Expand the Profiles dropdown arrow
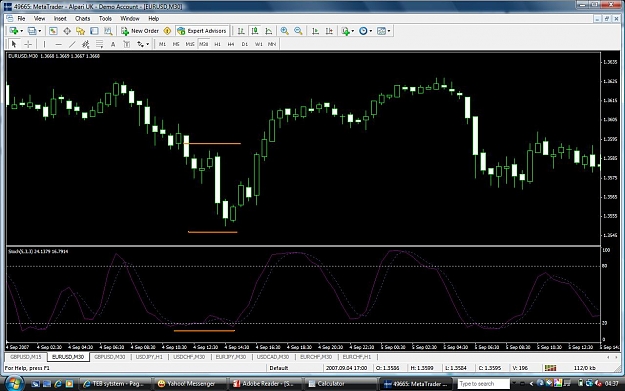Viewport: 625px width, 391px height. pos(39,31)
